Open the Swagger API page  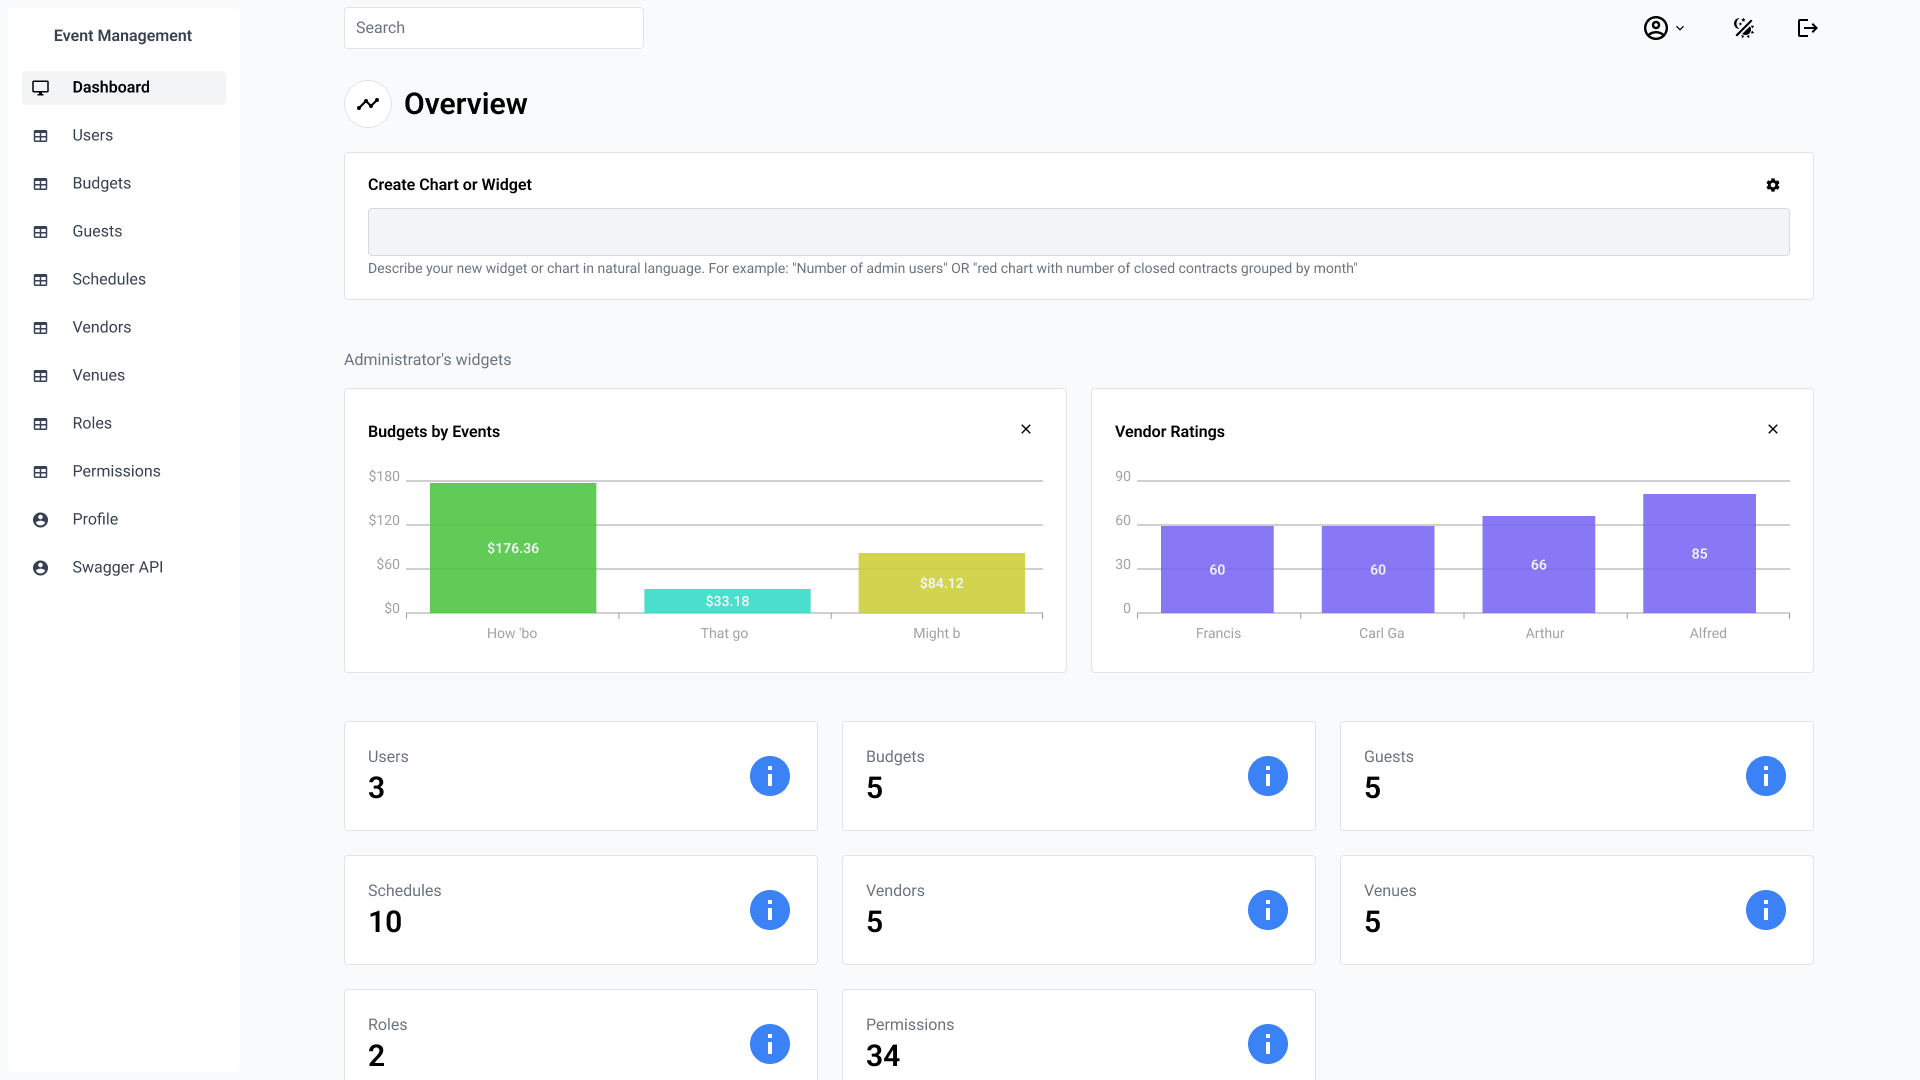tap(117, 567)
